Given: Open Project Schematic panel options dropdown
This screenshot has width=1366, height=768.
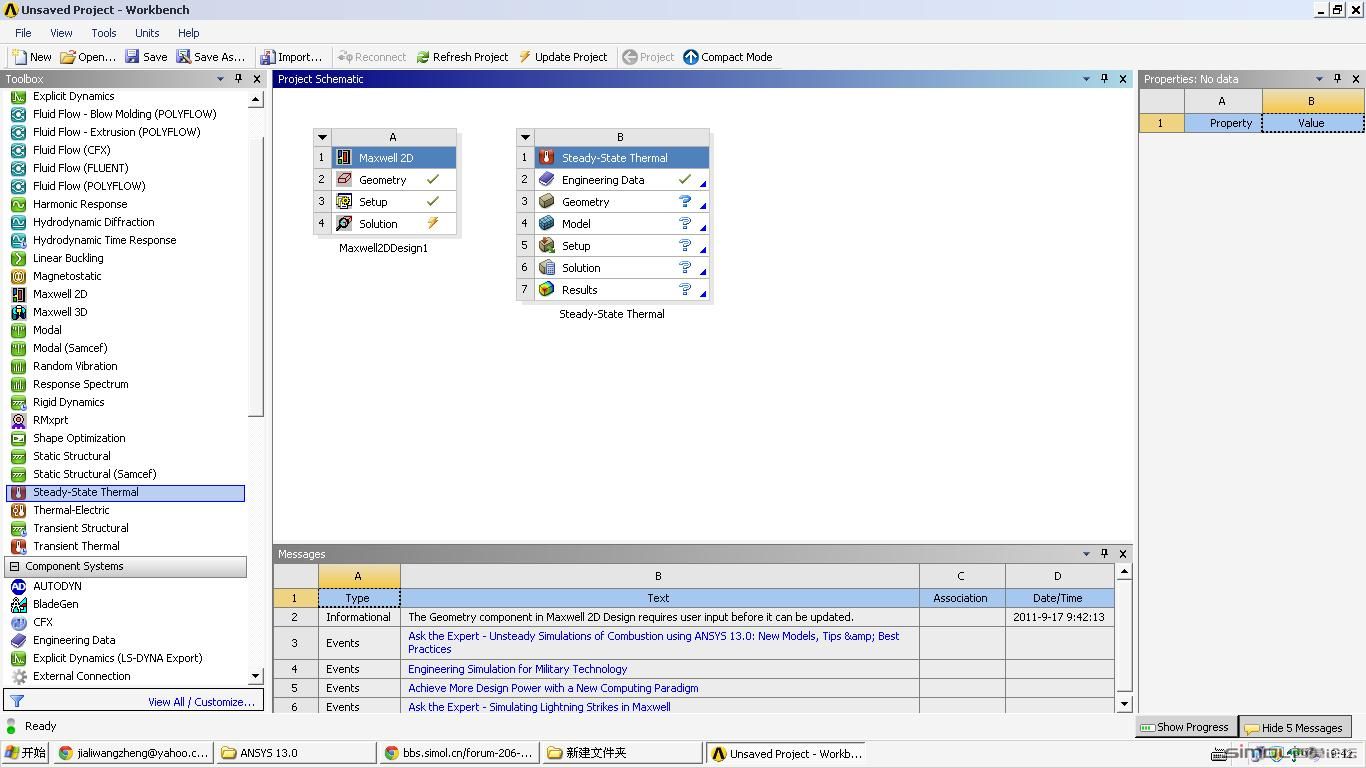Looking at the screenshot, I should coord(1086,79).
